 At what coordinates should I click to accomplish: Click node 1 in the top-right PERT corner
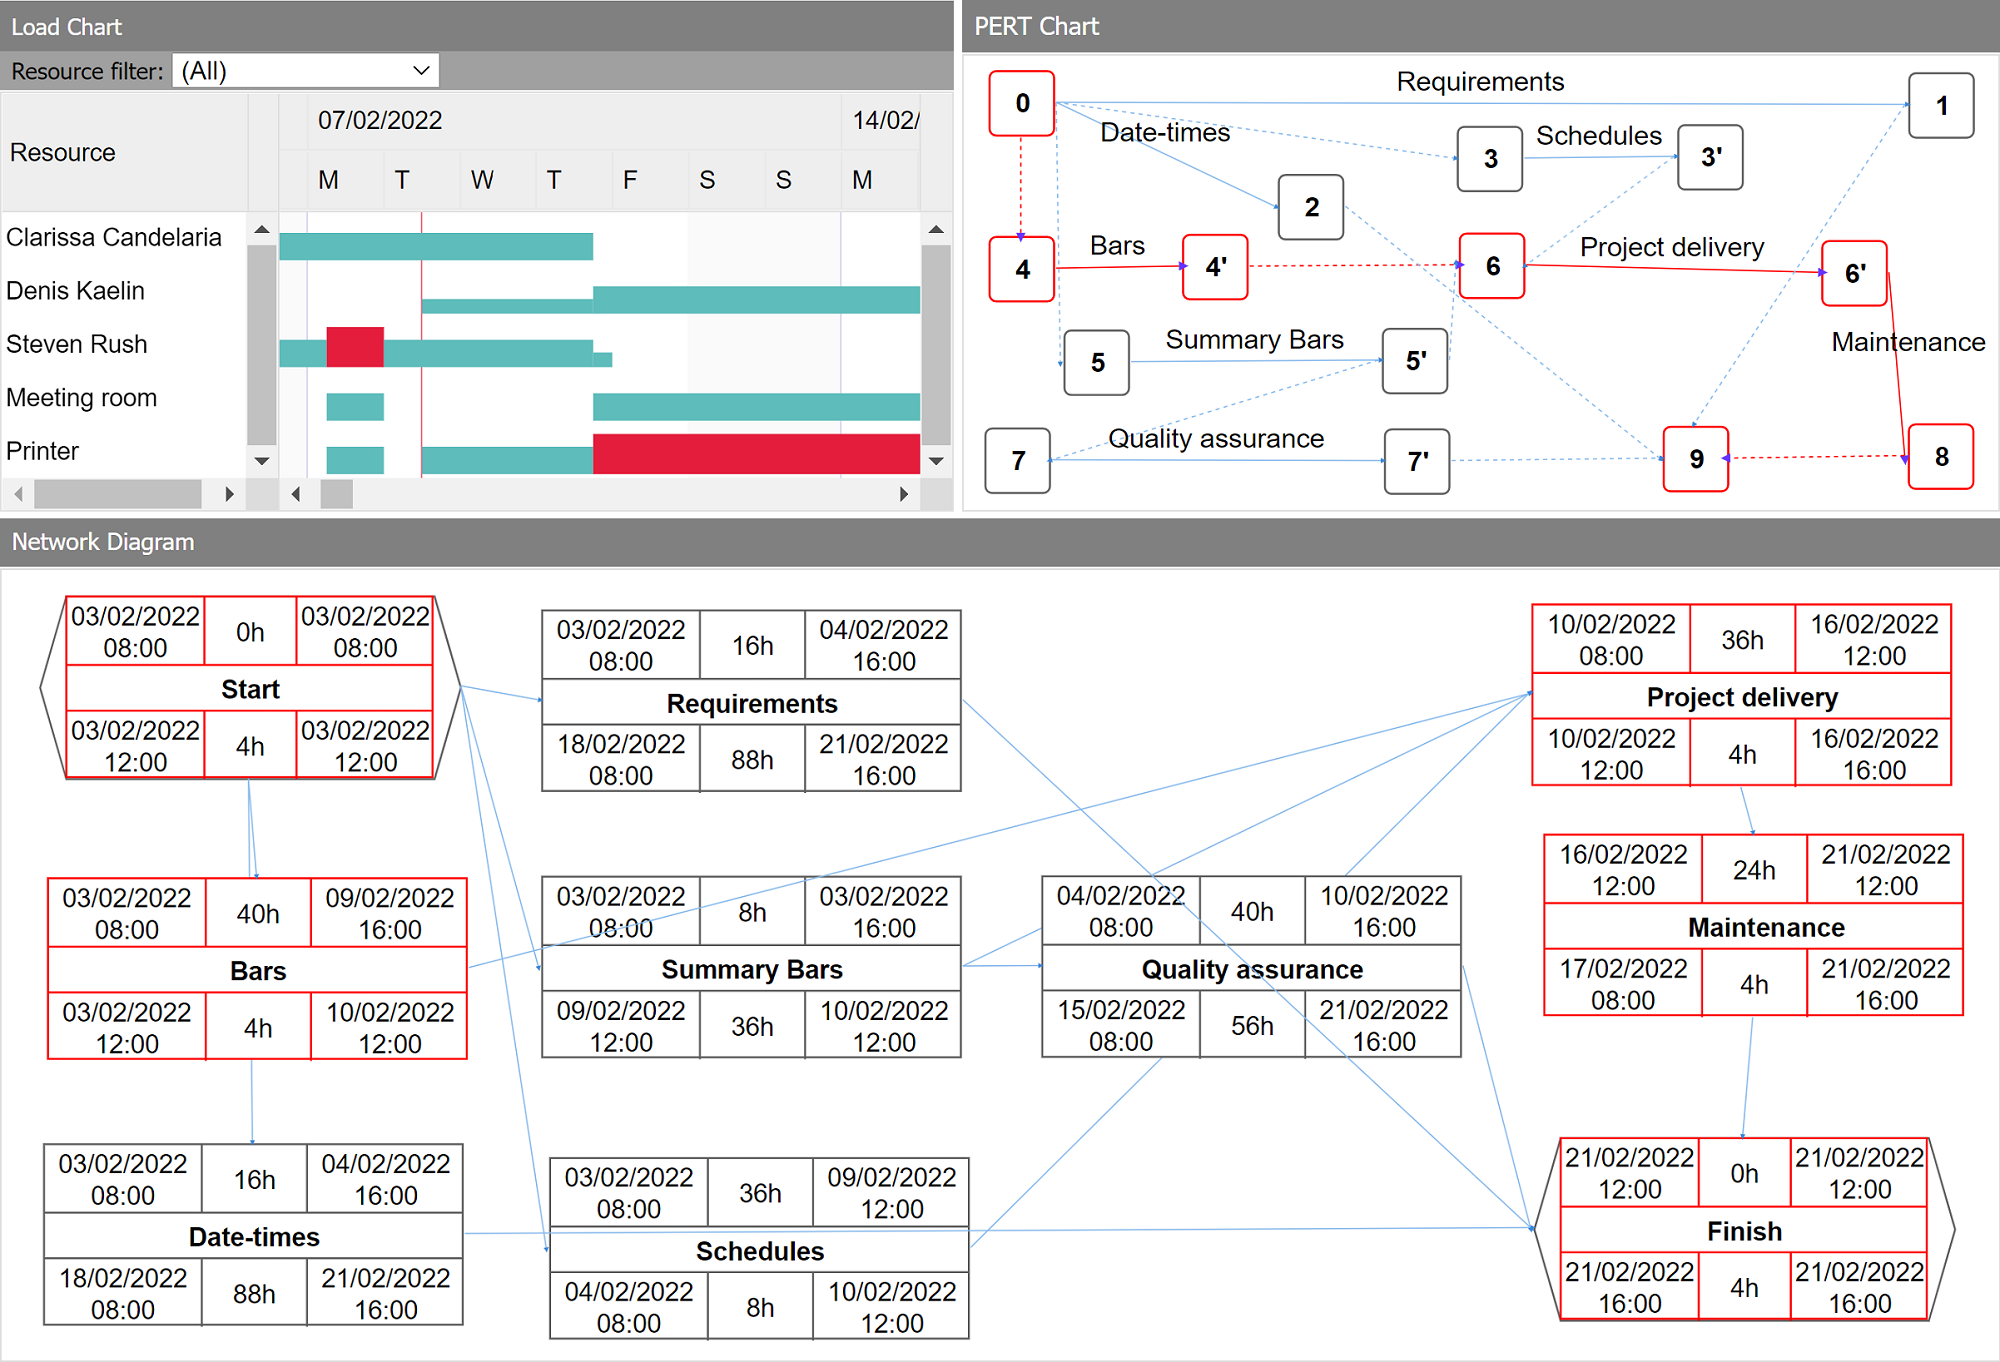click(x=1941, y=106)
